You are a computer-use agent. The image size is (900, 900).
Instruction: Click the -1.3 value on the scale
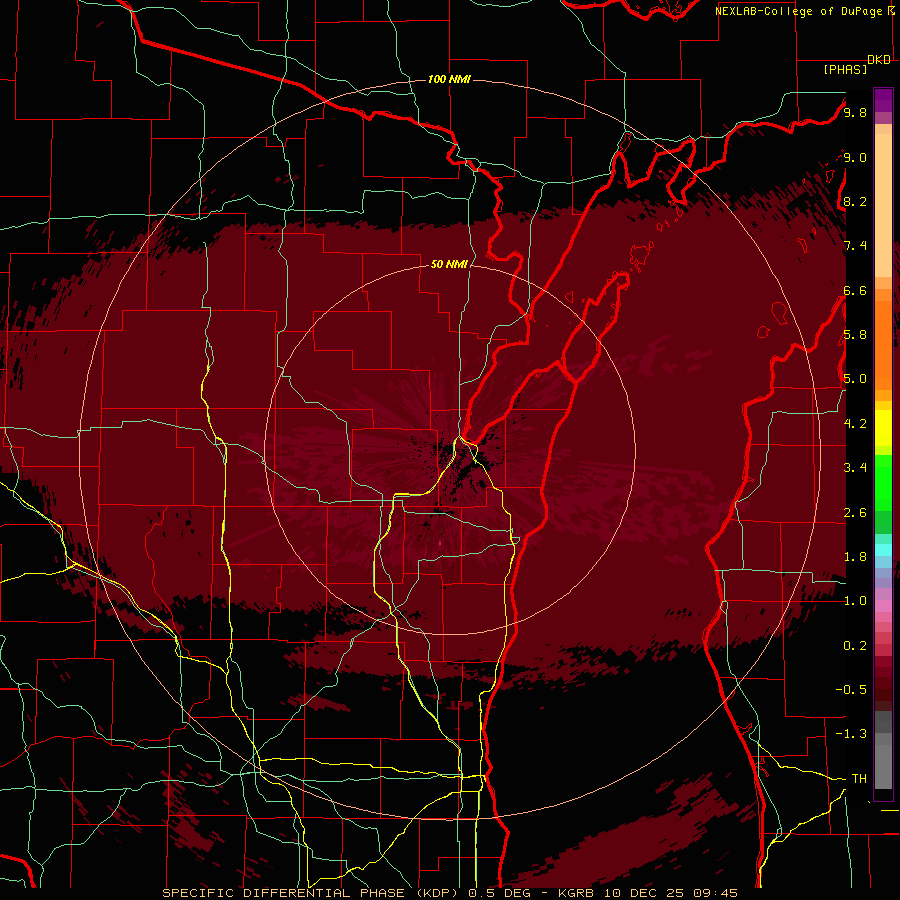(851, 734)
